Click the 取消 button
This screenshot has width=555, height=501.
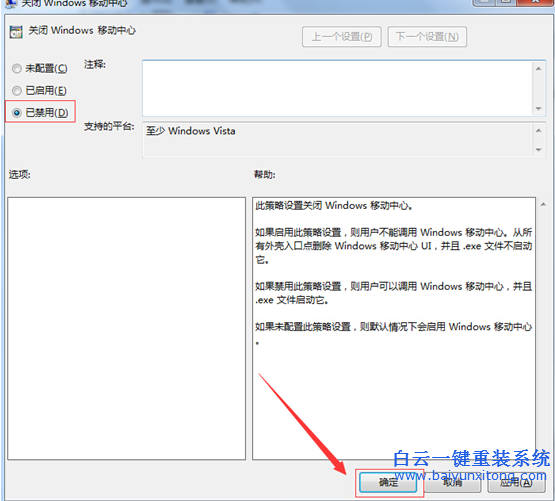(452, 482)
